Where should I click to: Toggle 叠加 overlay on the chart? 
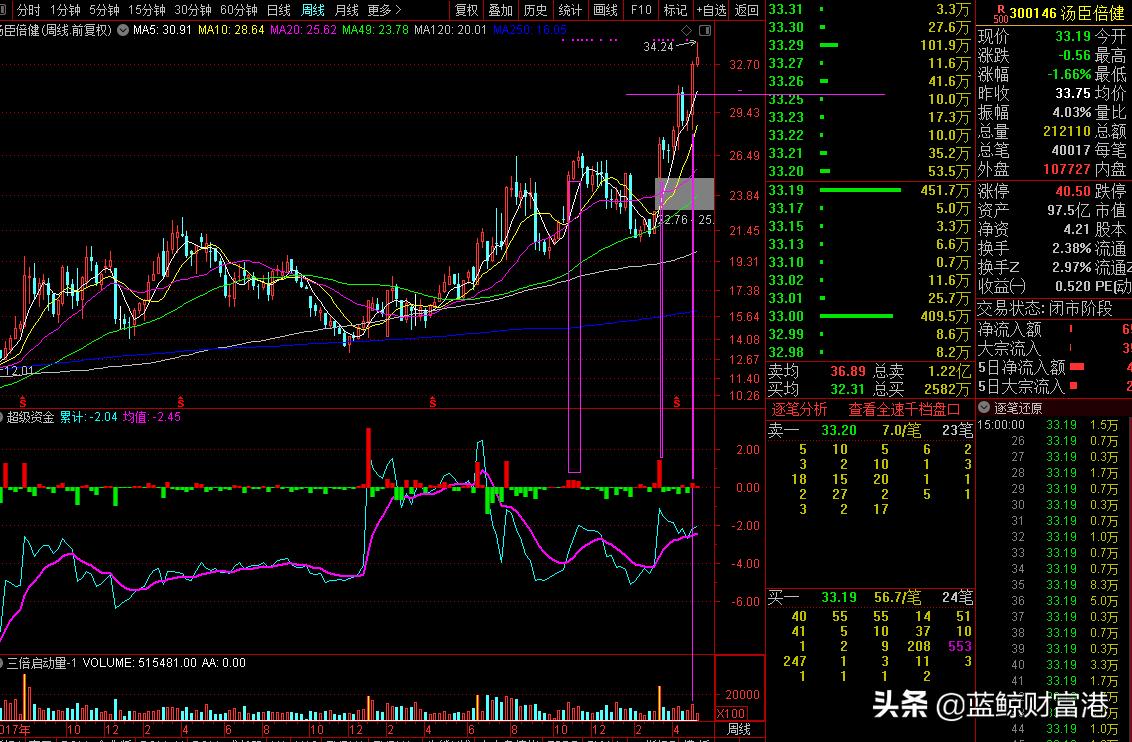click(500, 10)
